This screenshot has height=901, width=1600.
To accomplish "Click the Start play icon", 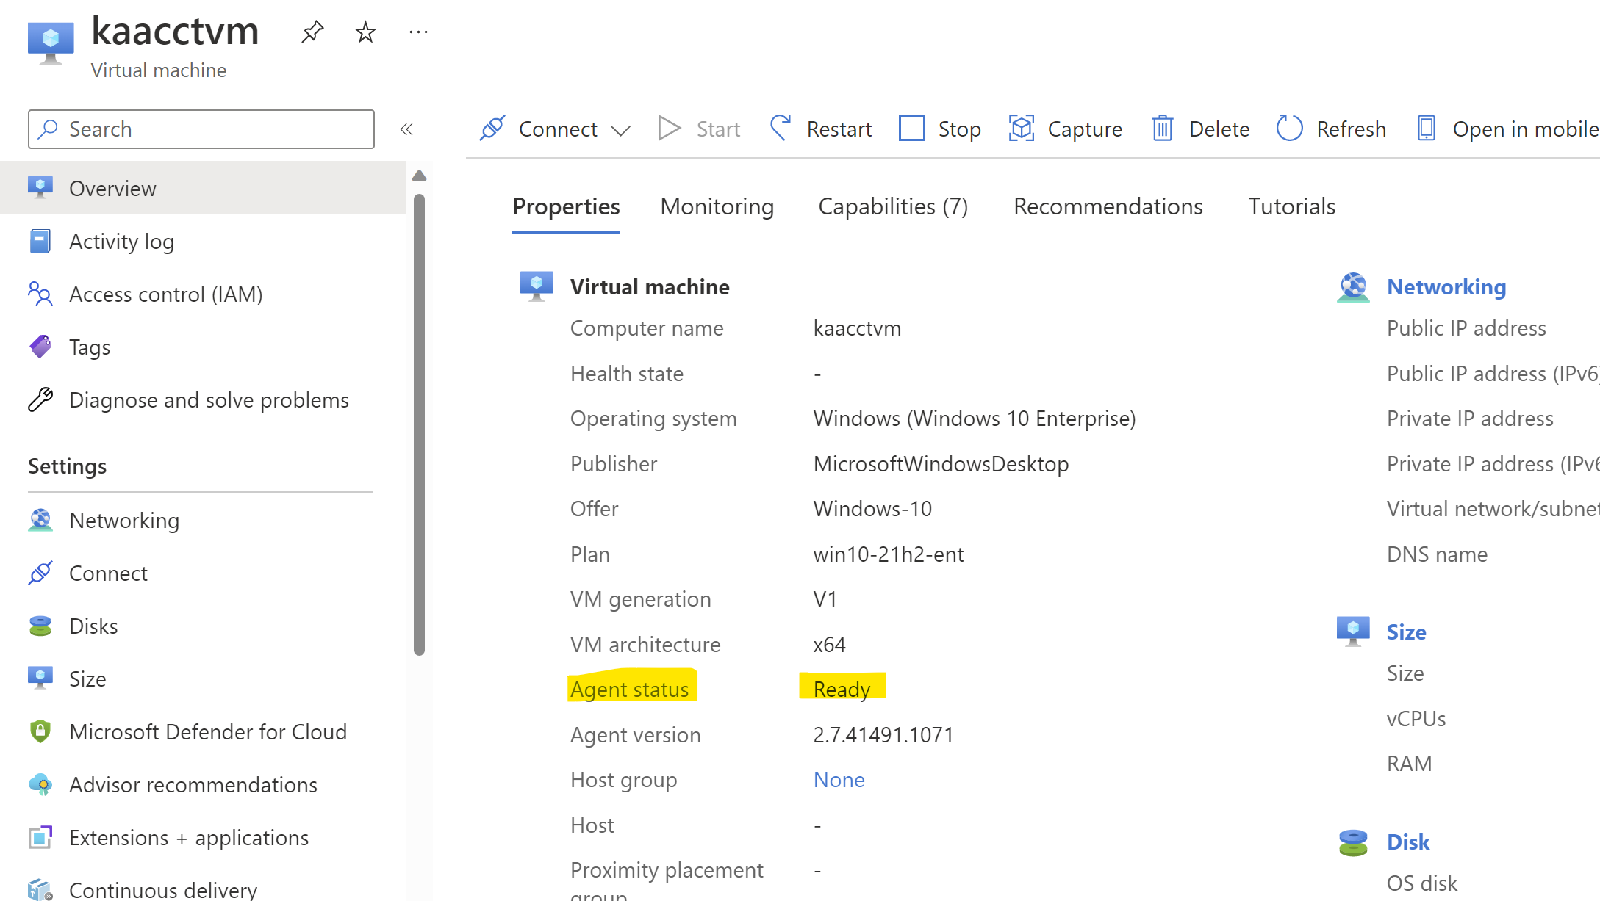I will (670, 128).
